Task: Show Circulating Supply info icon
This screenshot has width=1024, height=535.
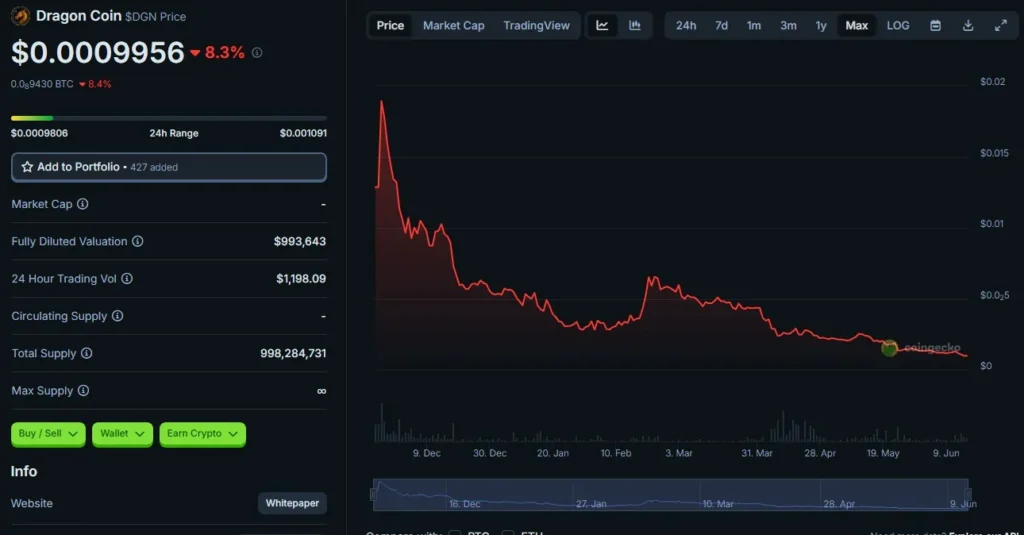Action: pos(118,316)
